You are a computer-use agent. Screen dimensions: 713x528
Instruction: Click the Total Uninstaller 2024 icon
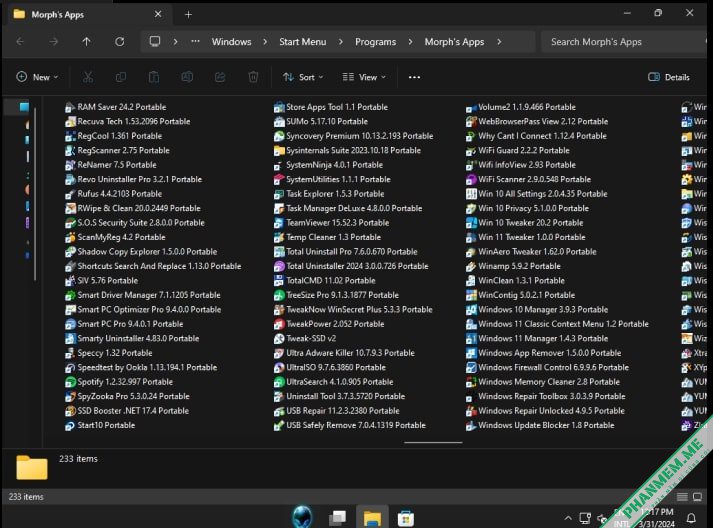coord(279,267)
